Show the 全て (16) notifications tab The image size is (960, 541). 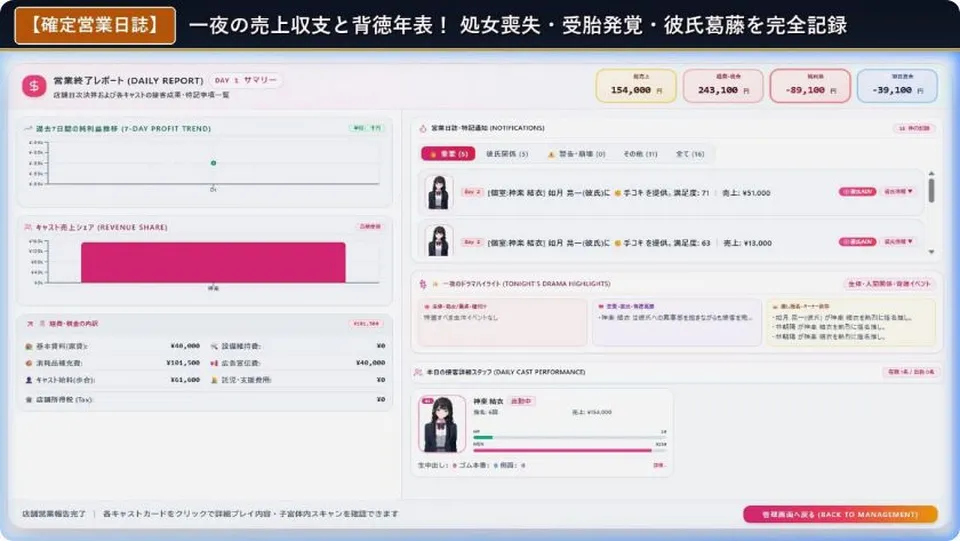coord(690,154)
